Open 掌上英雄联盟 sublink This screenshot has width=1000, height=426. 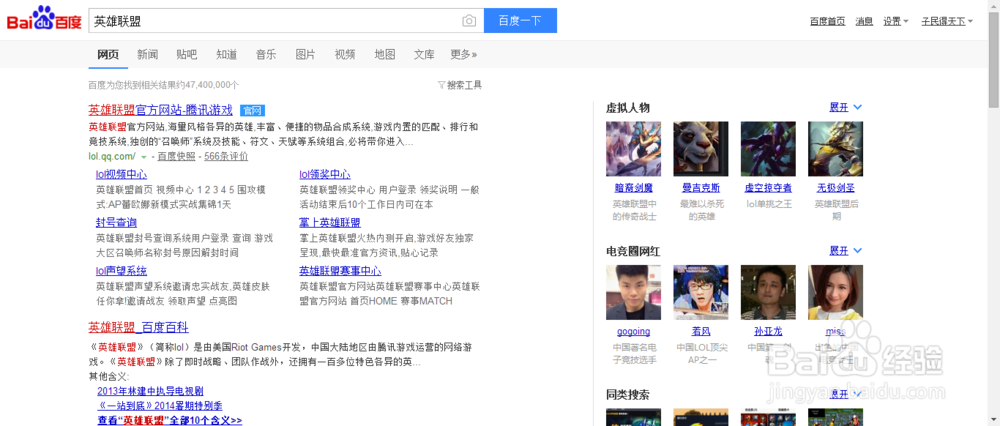click(x=330, y=223)
